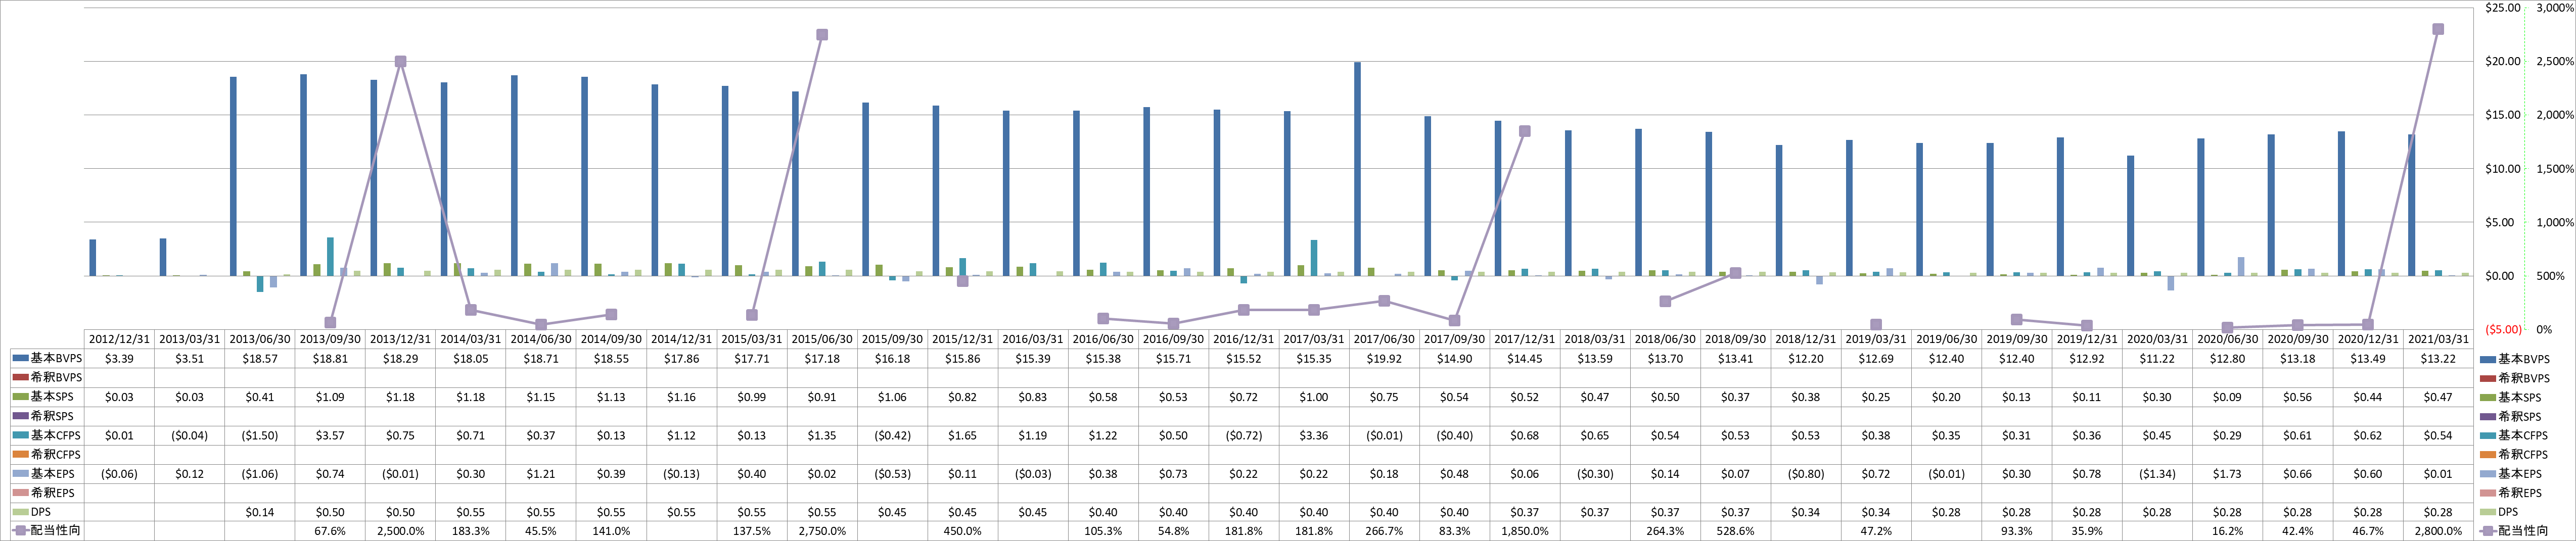Click the 基本BVPS cell showing $19.92
The image size is (2576, 541).
click(x=1384, y=358)
